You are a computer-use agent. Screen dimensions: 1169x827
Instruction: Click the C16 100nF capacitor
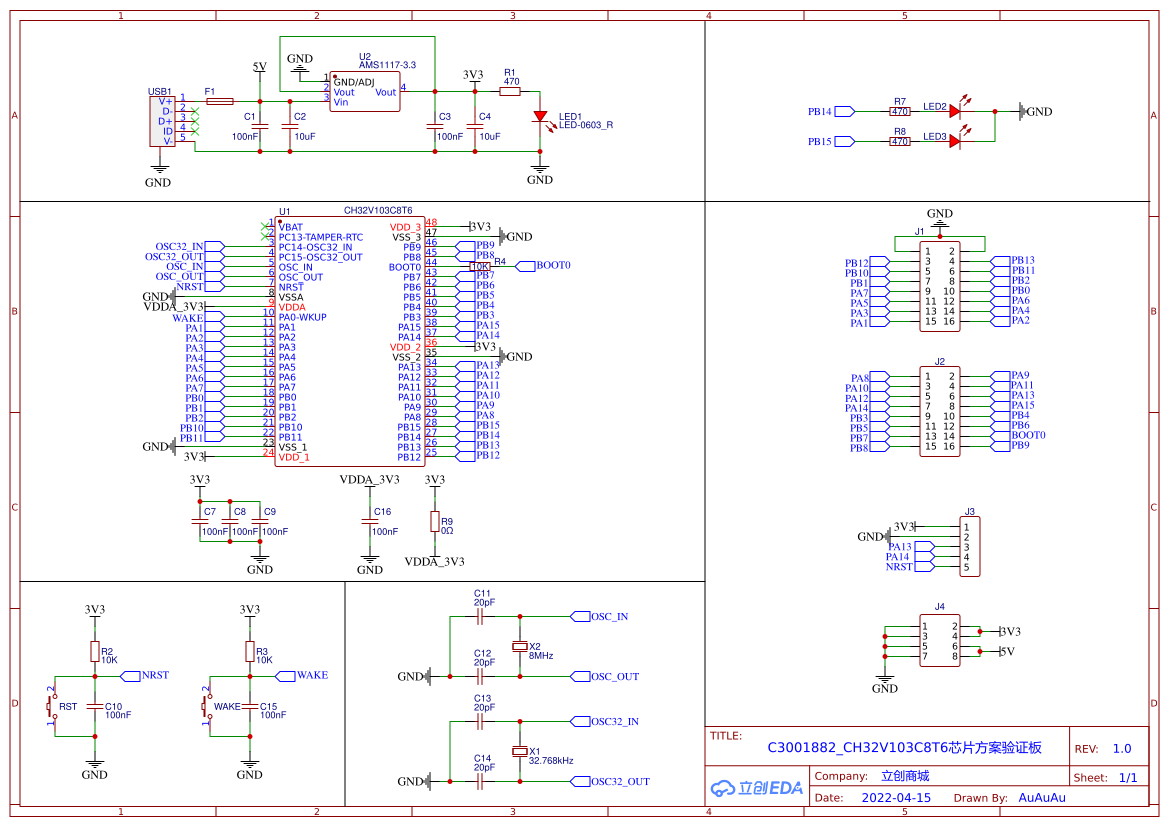click(x=370, y=522)
